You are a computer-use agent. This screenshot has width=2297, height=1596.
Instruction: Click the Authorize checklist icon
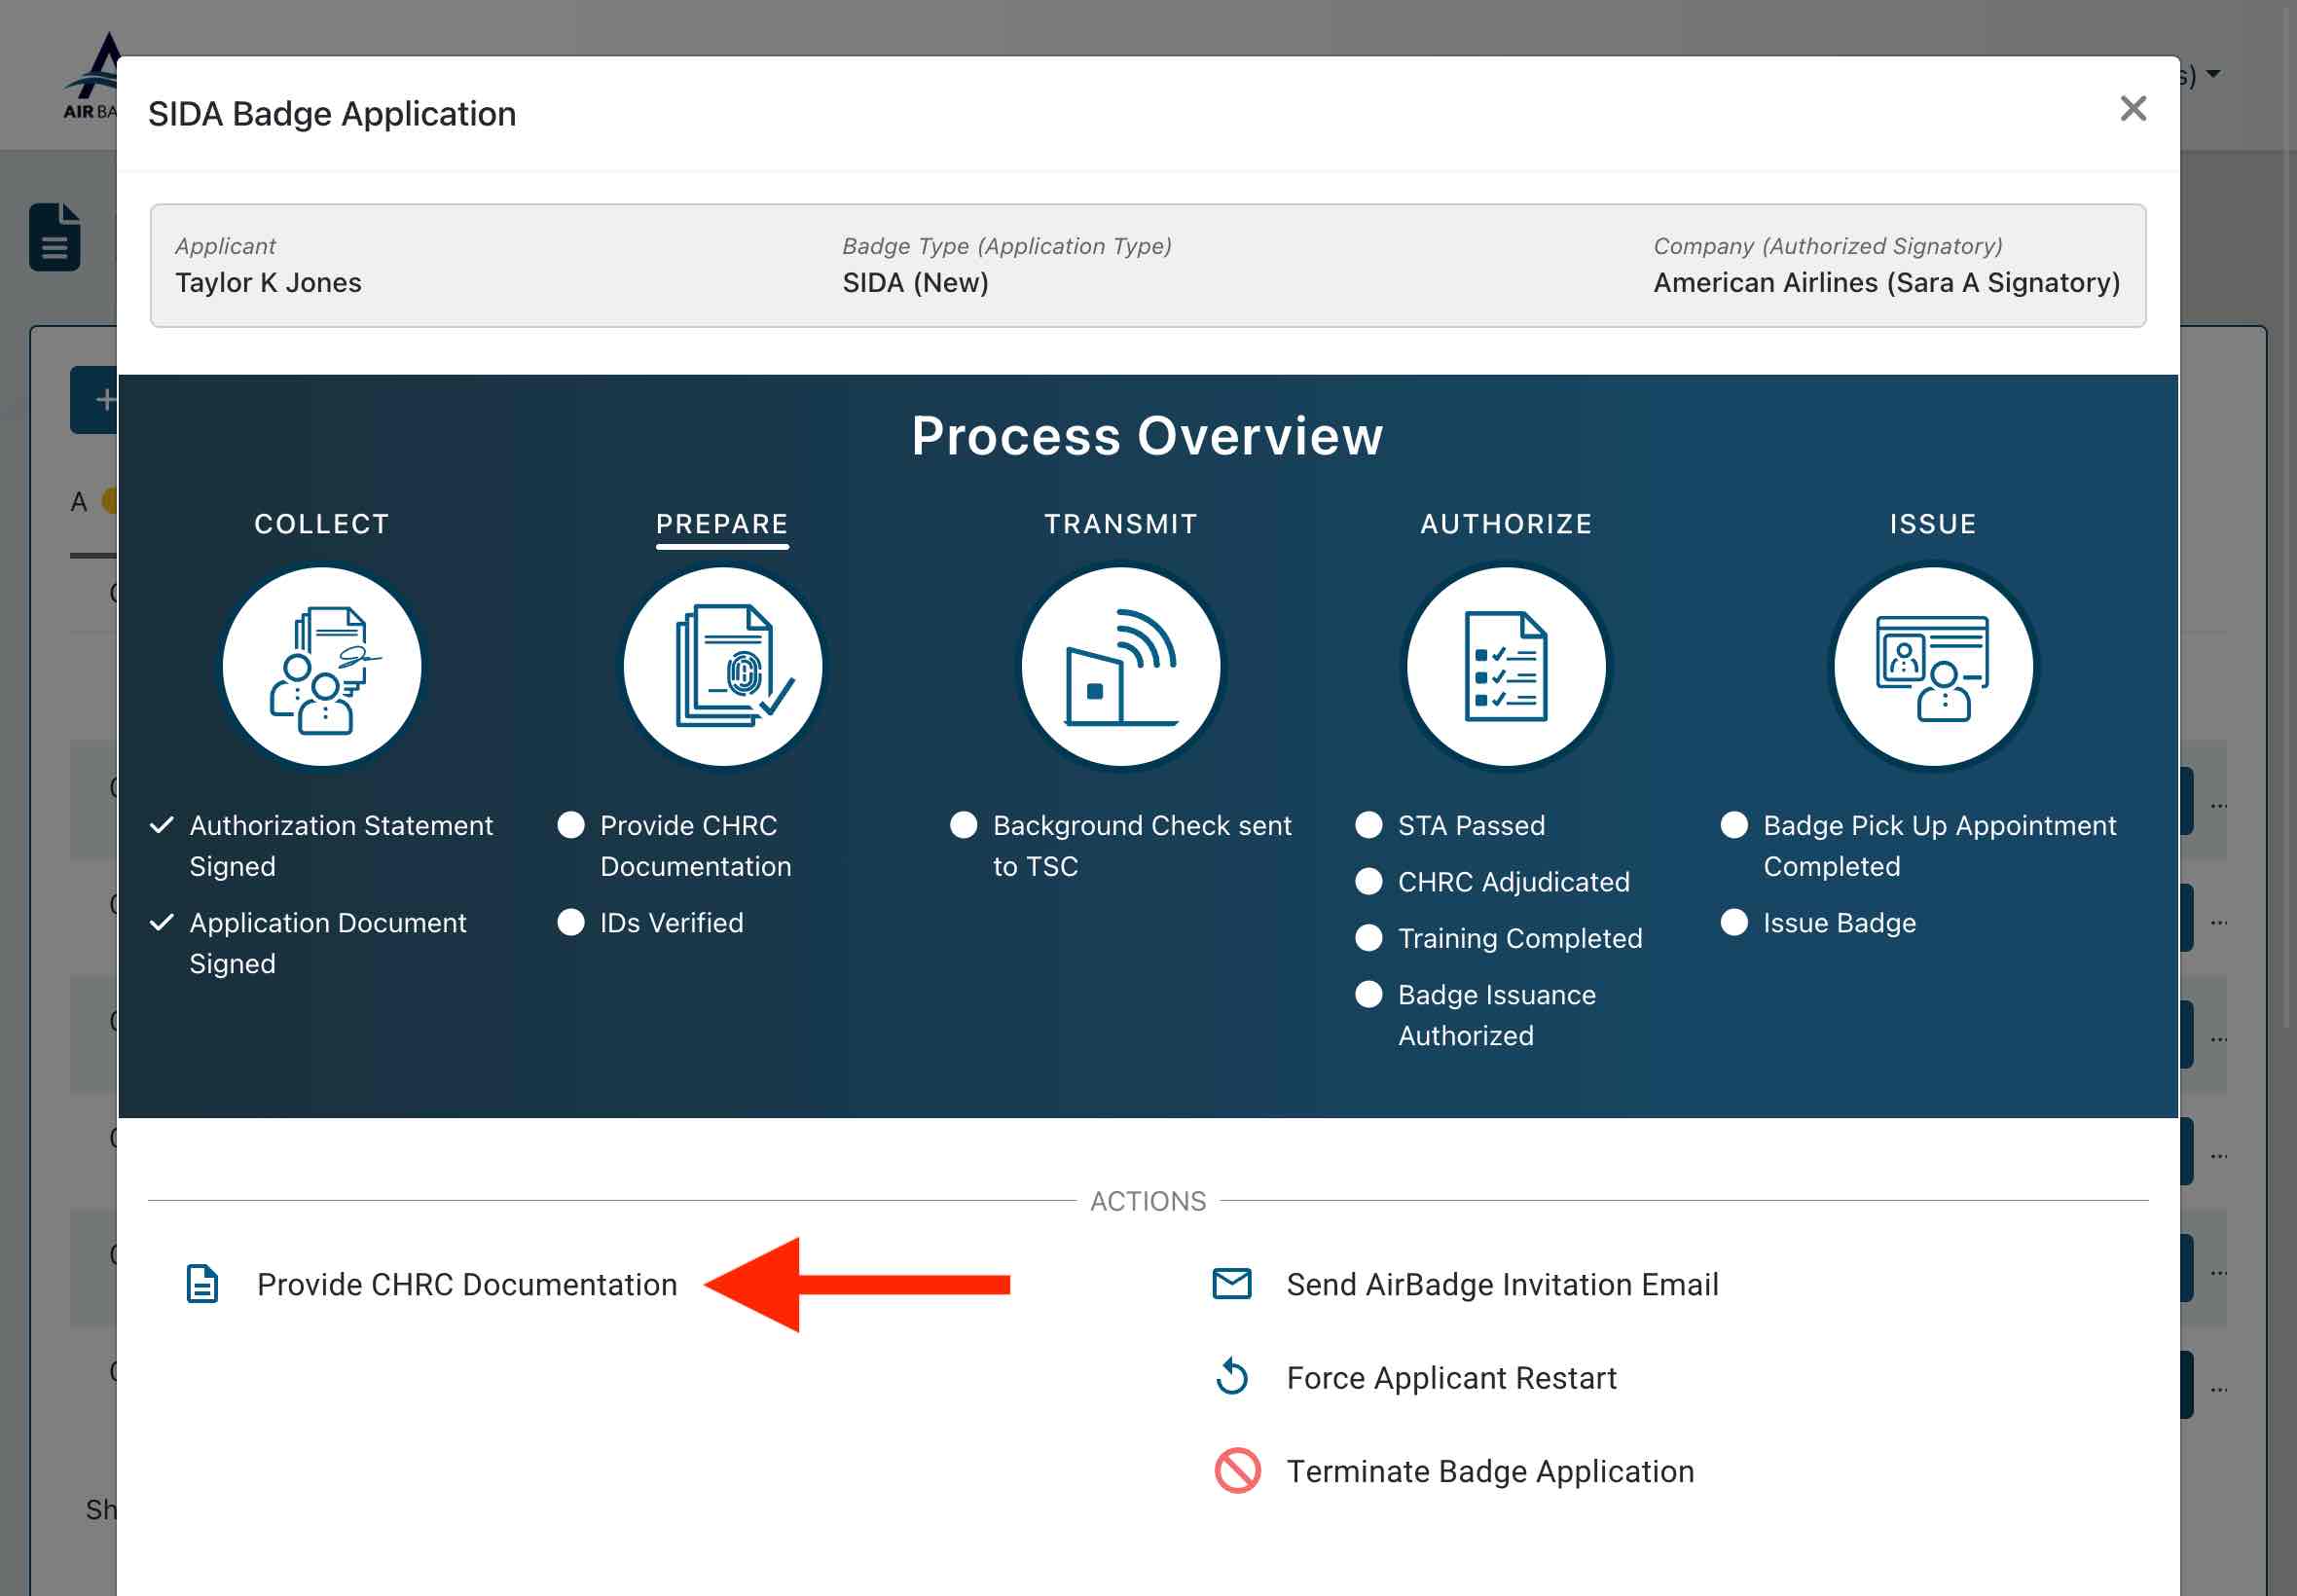pyautogui.click(x=1505, y=666)
